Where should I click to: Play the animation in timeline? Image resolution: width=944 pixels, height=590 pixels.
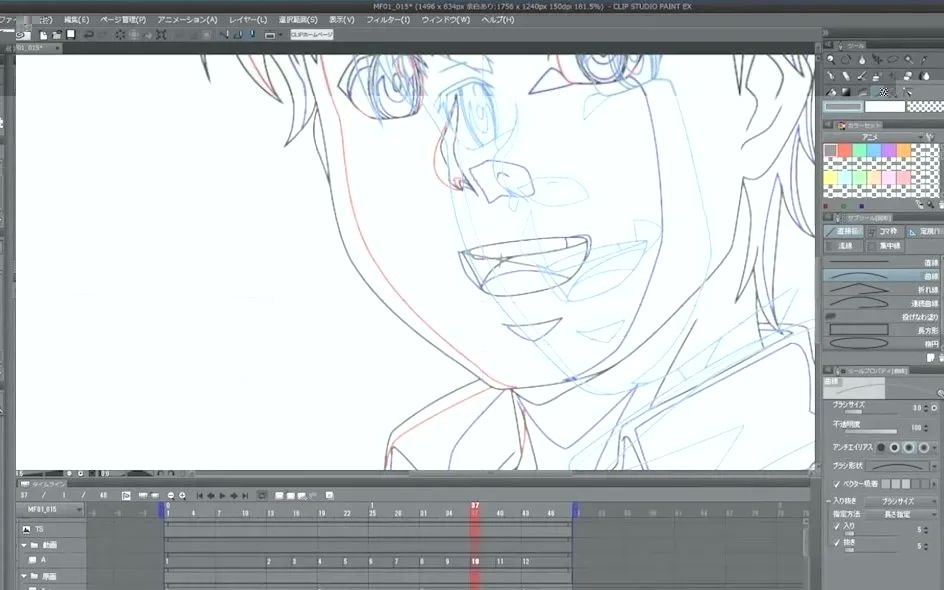222,495
